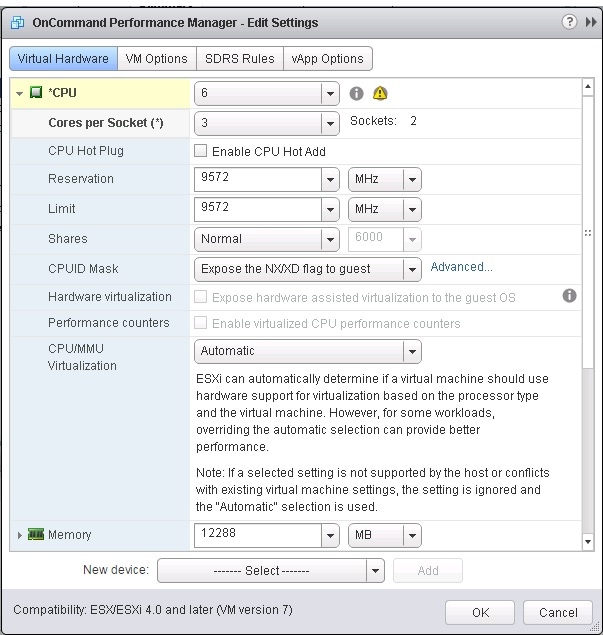Click the green CPU chip icon
The height and width of the screenshot is (635, 603).
coord(36,92)
